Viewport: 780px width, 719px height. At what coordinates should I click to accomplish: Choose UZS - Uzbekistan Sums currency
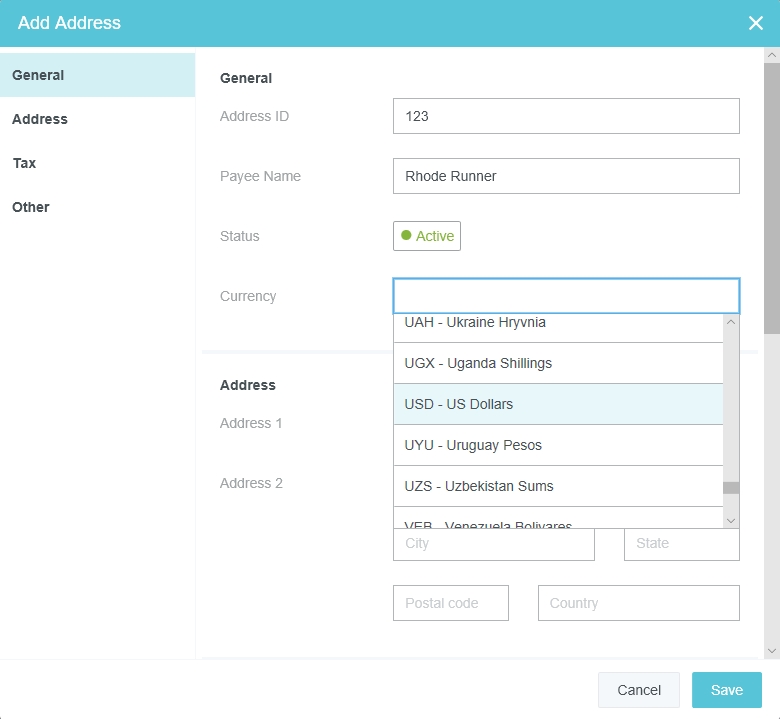558,486
